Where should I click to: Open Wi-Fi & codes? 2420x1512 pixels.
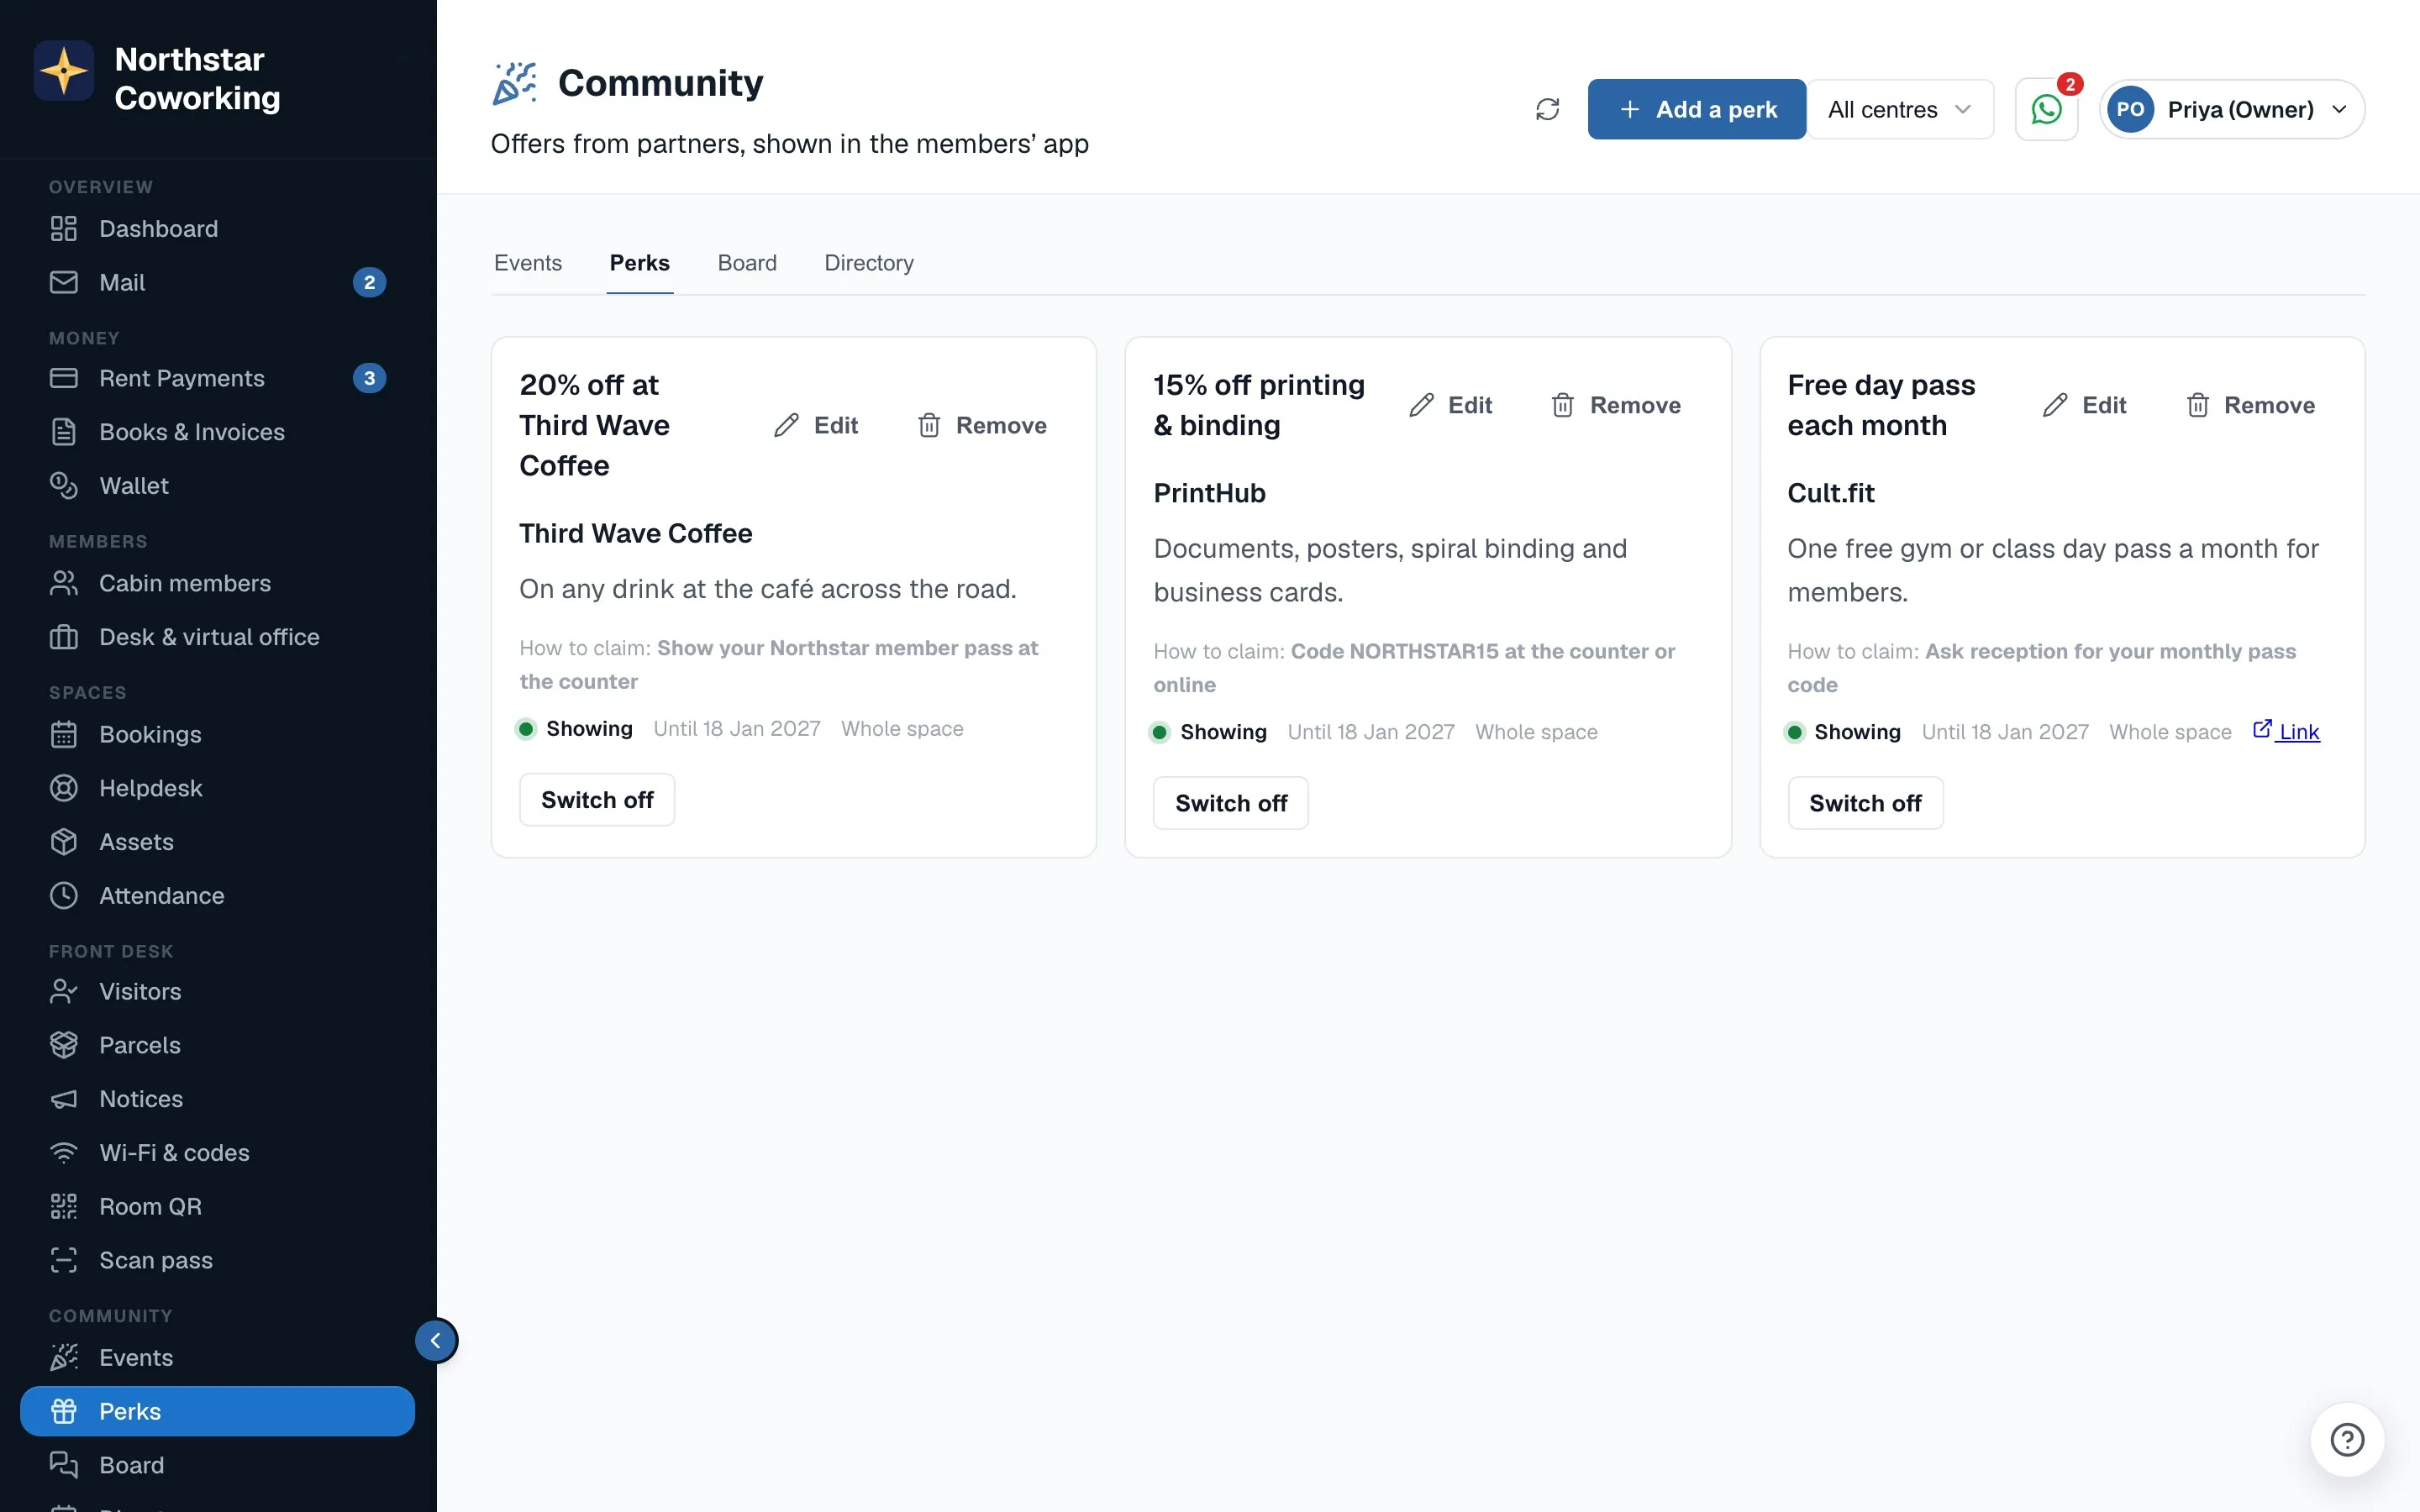point(217,1153)
